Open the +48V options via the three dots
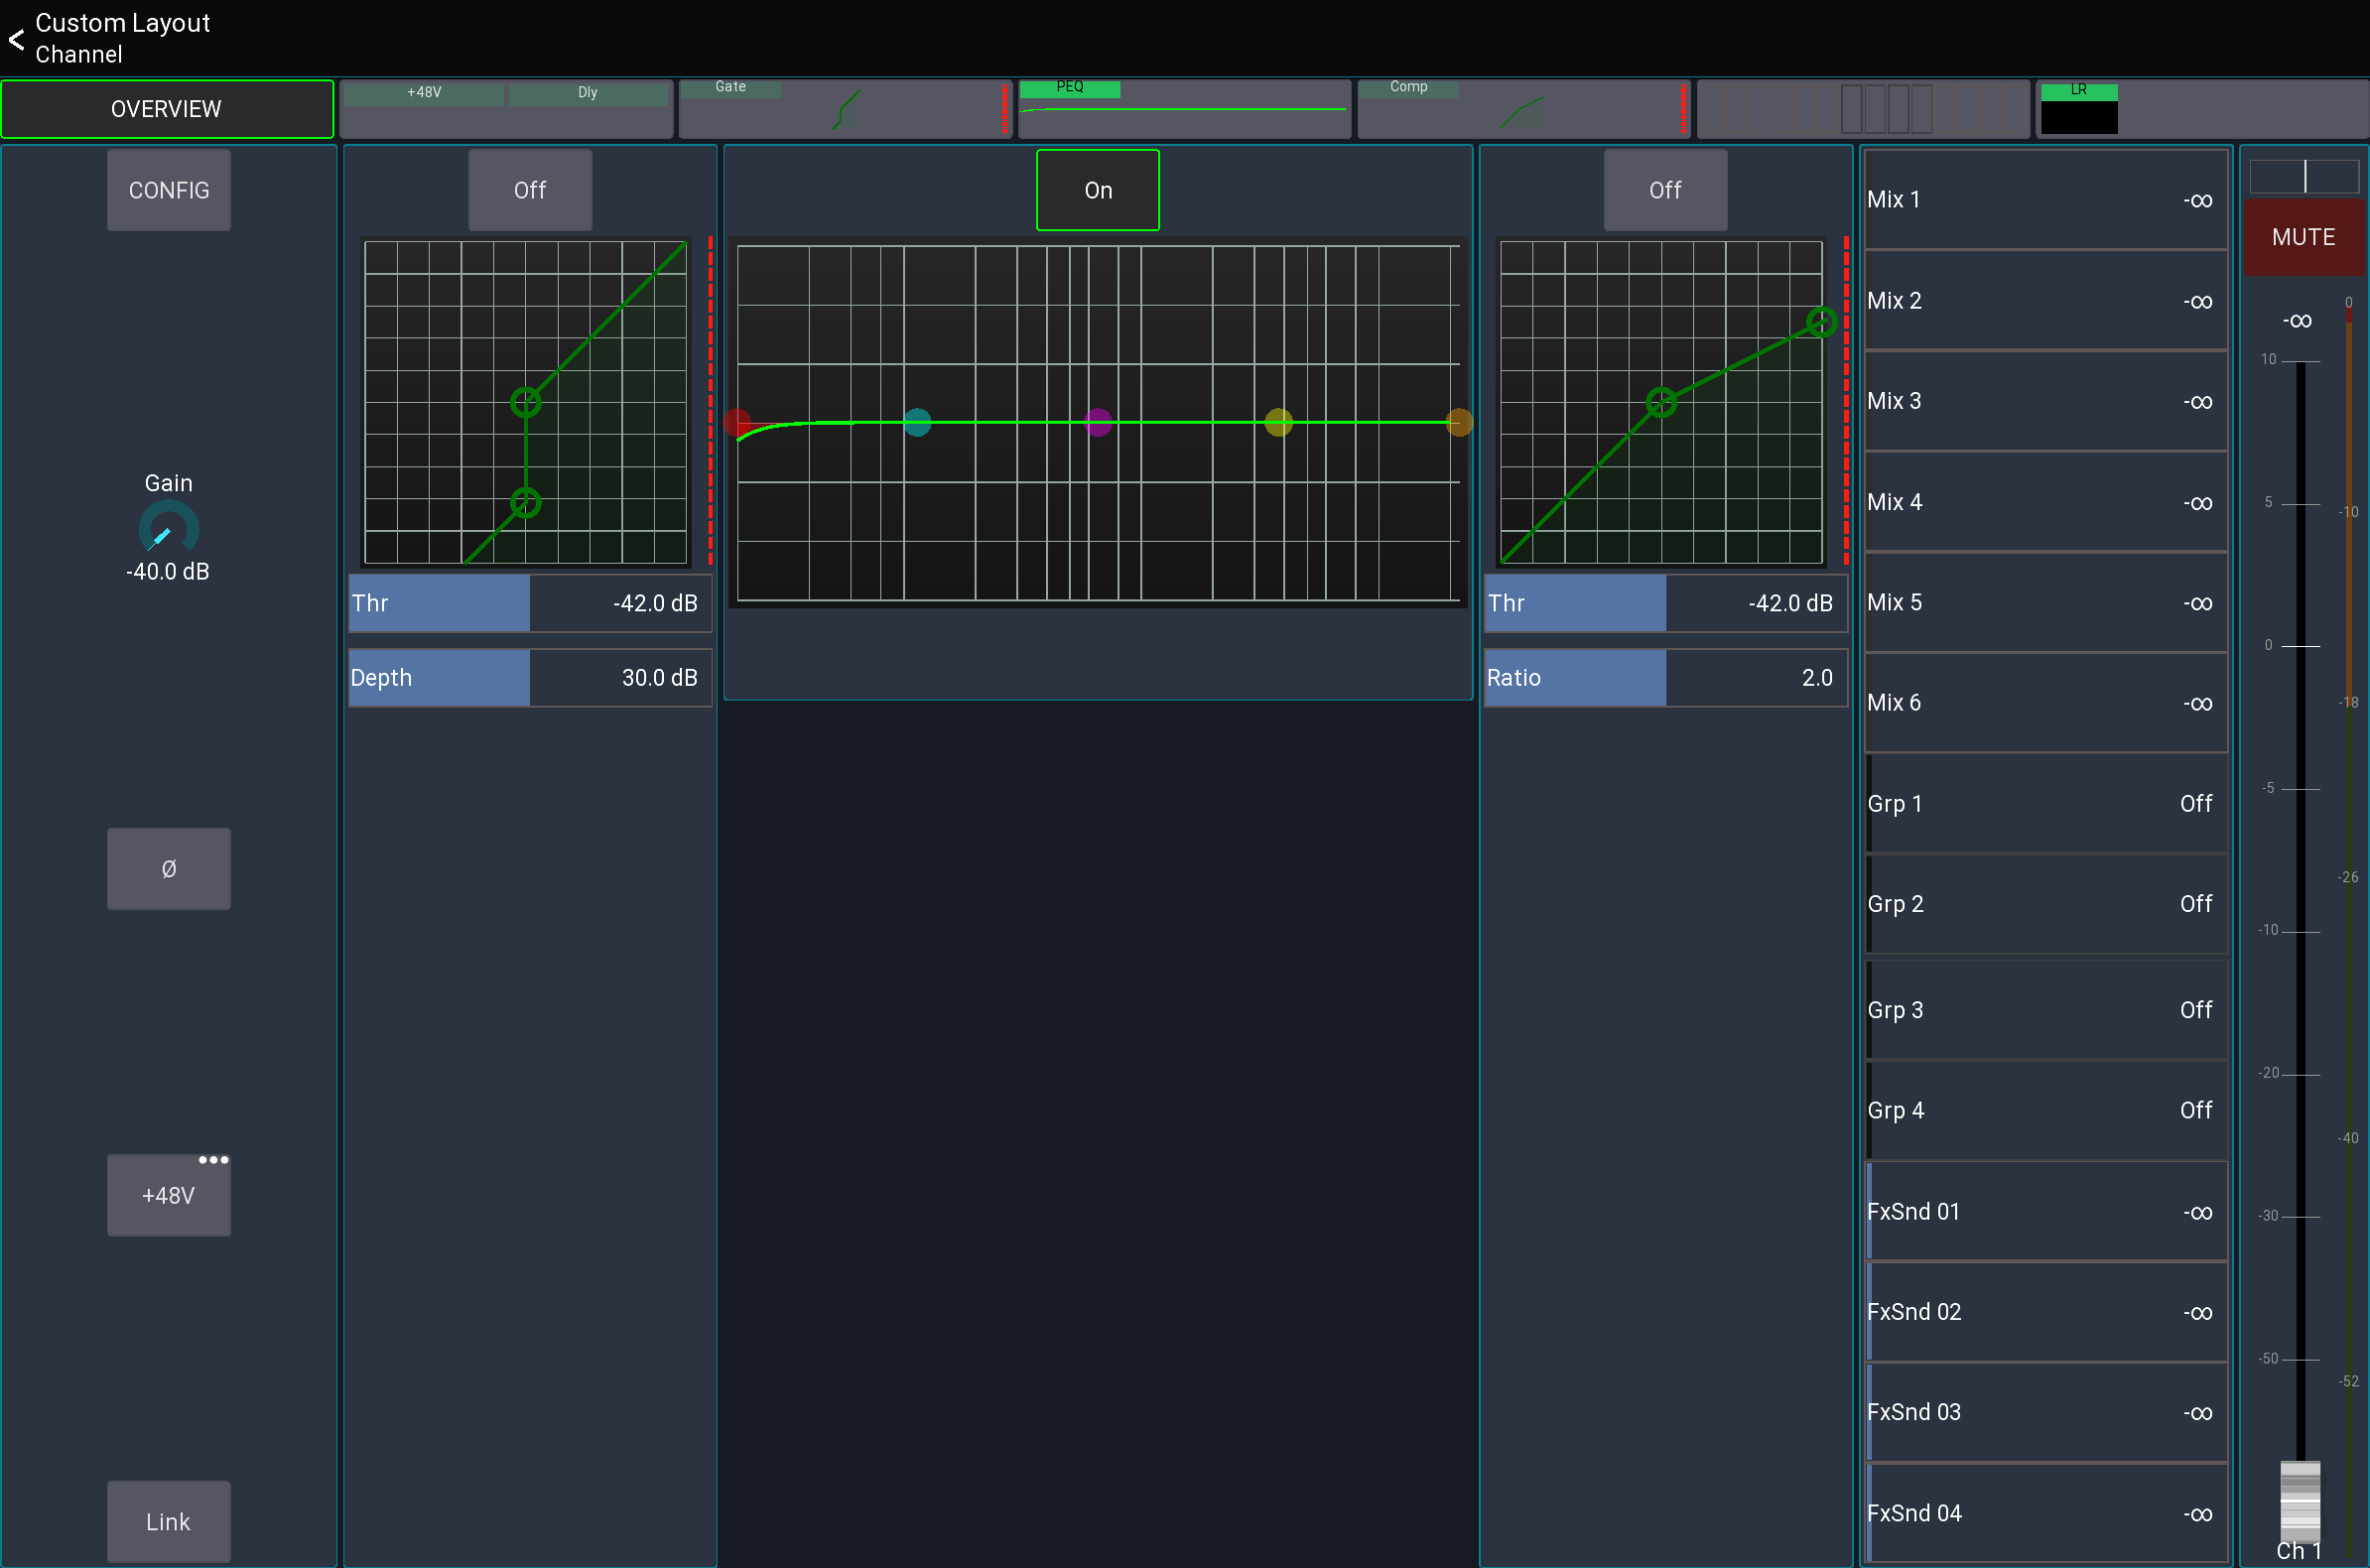The width and height of the screenshot is (2370, 1568). pyautogui.click(x=214, y=1160)
